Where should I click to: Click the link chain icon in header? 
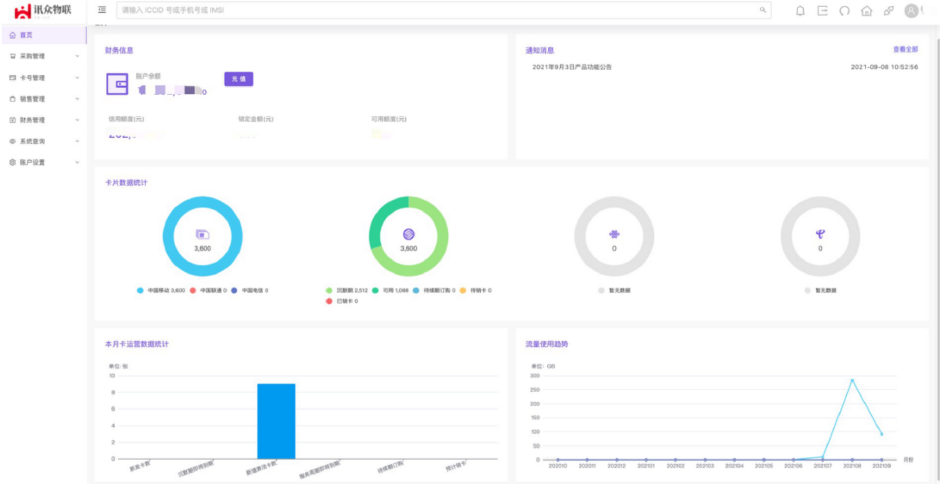(x=888, y=11)
